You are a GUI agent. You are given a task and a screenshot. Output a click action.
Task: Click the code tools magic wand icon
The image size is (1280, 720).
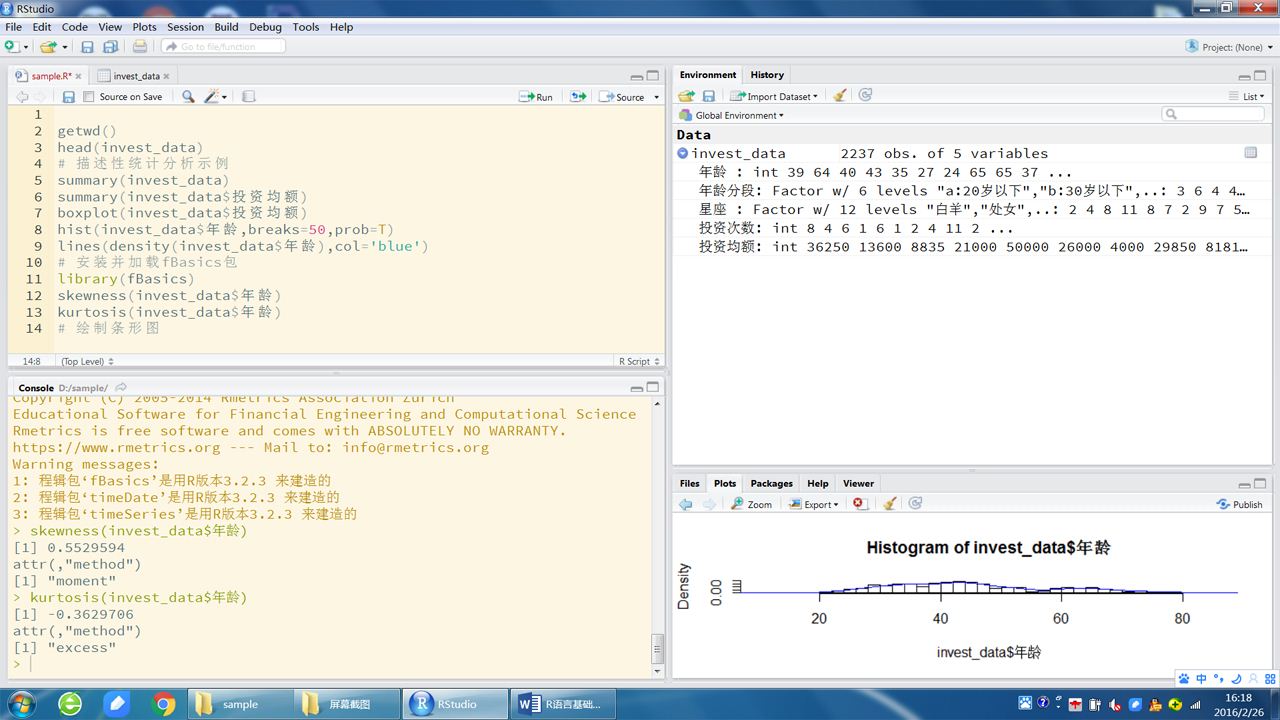pos(213,97)
